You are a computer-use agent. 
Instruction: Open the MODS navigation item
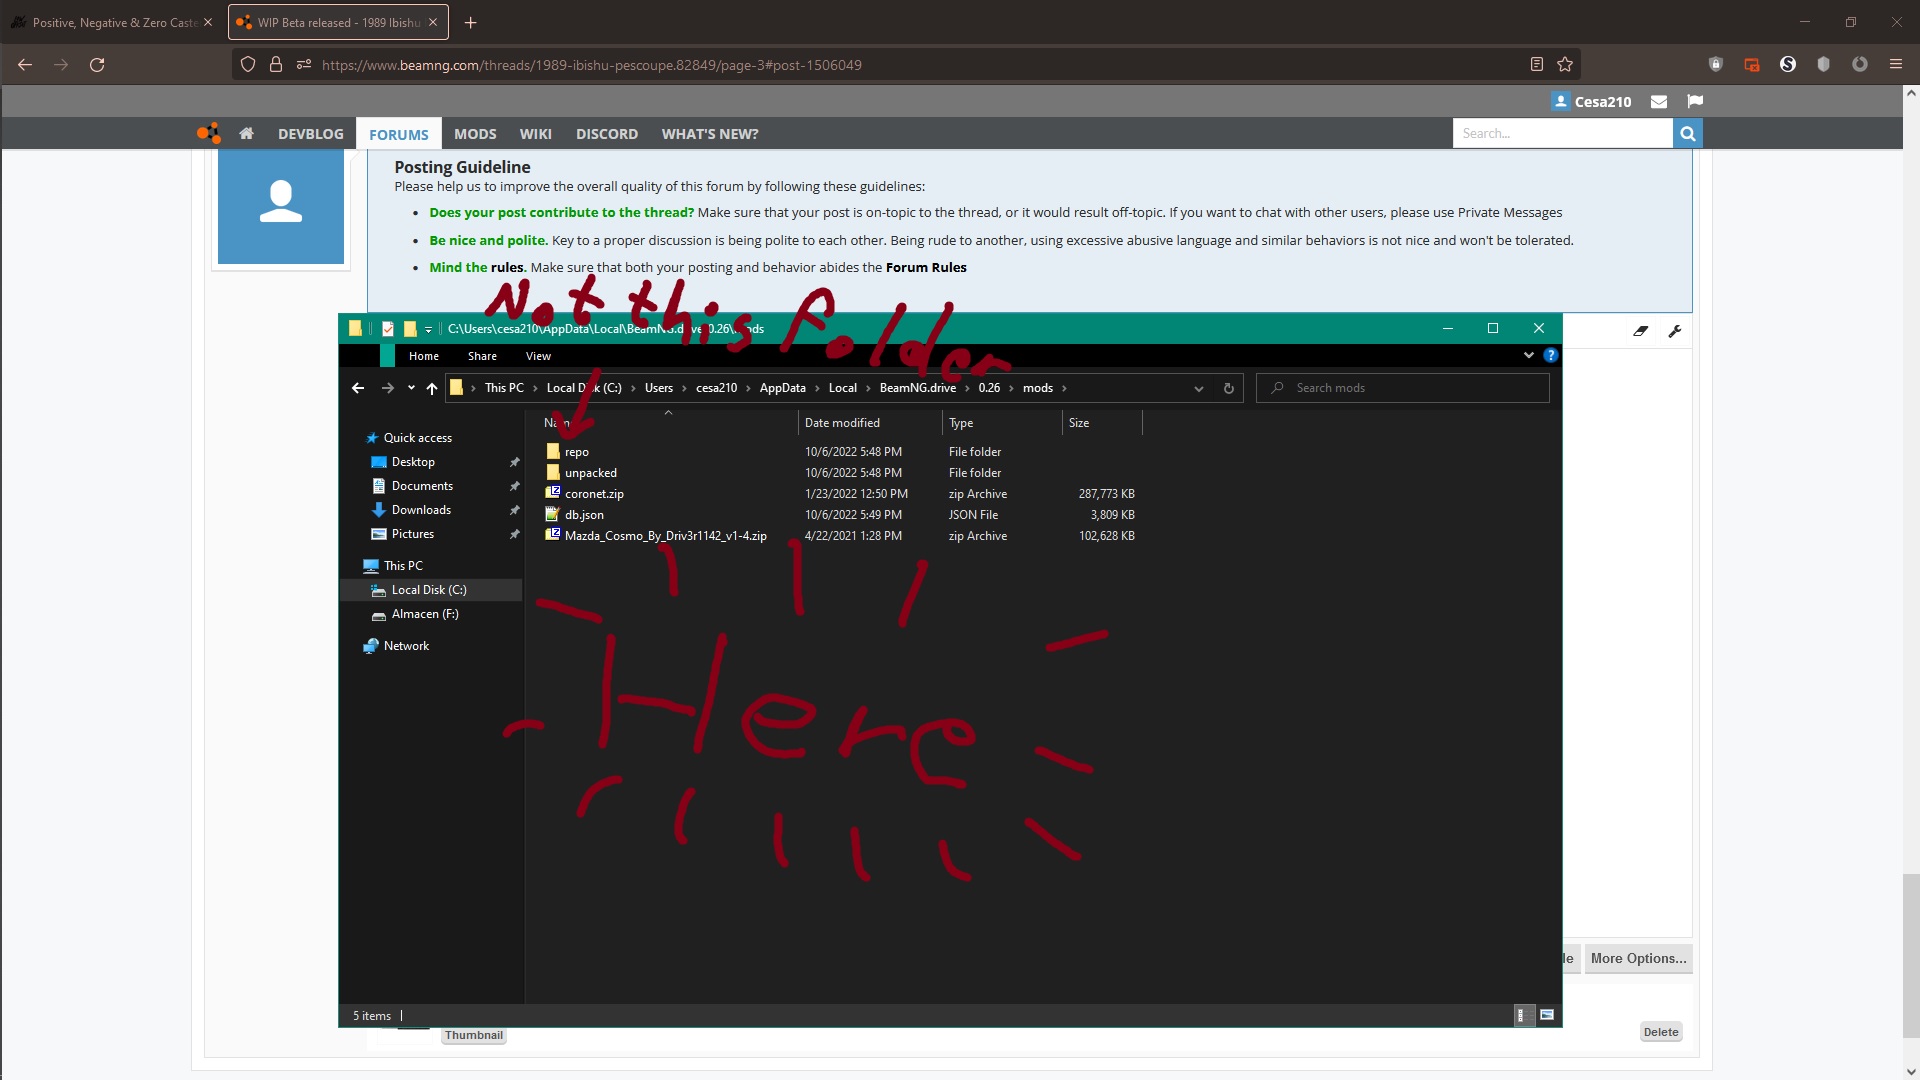475,134
